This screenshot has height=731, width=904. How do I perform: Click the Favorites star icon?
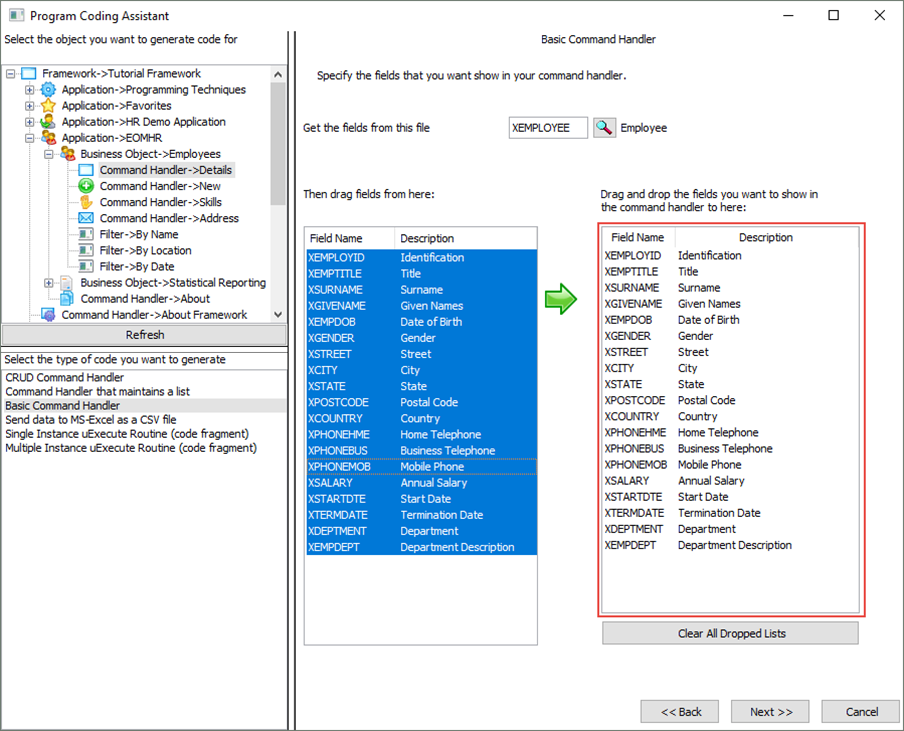(48, 105)
